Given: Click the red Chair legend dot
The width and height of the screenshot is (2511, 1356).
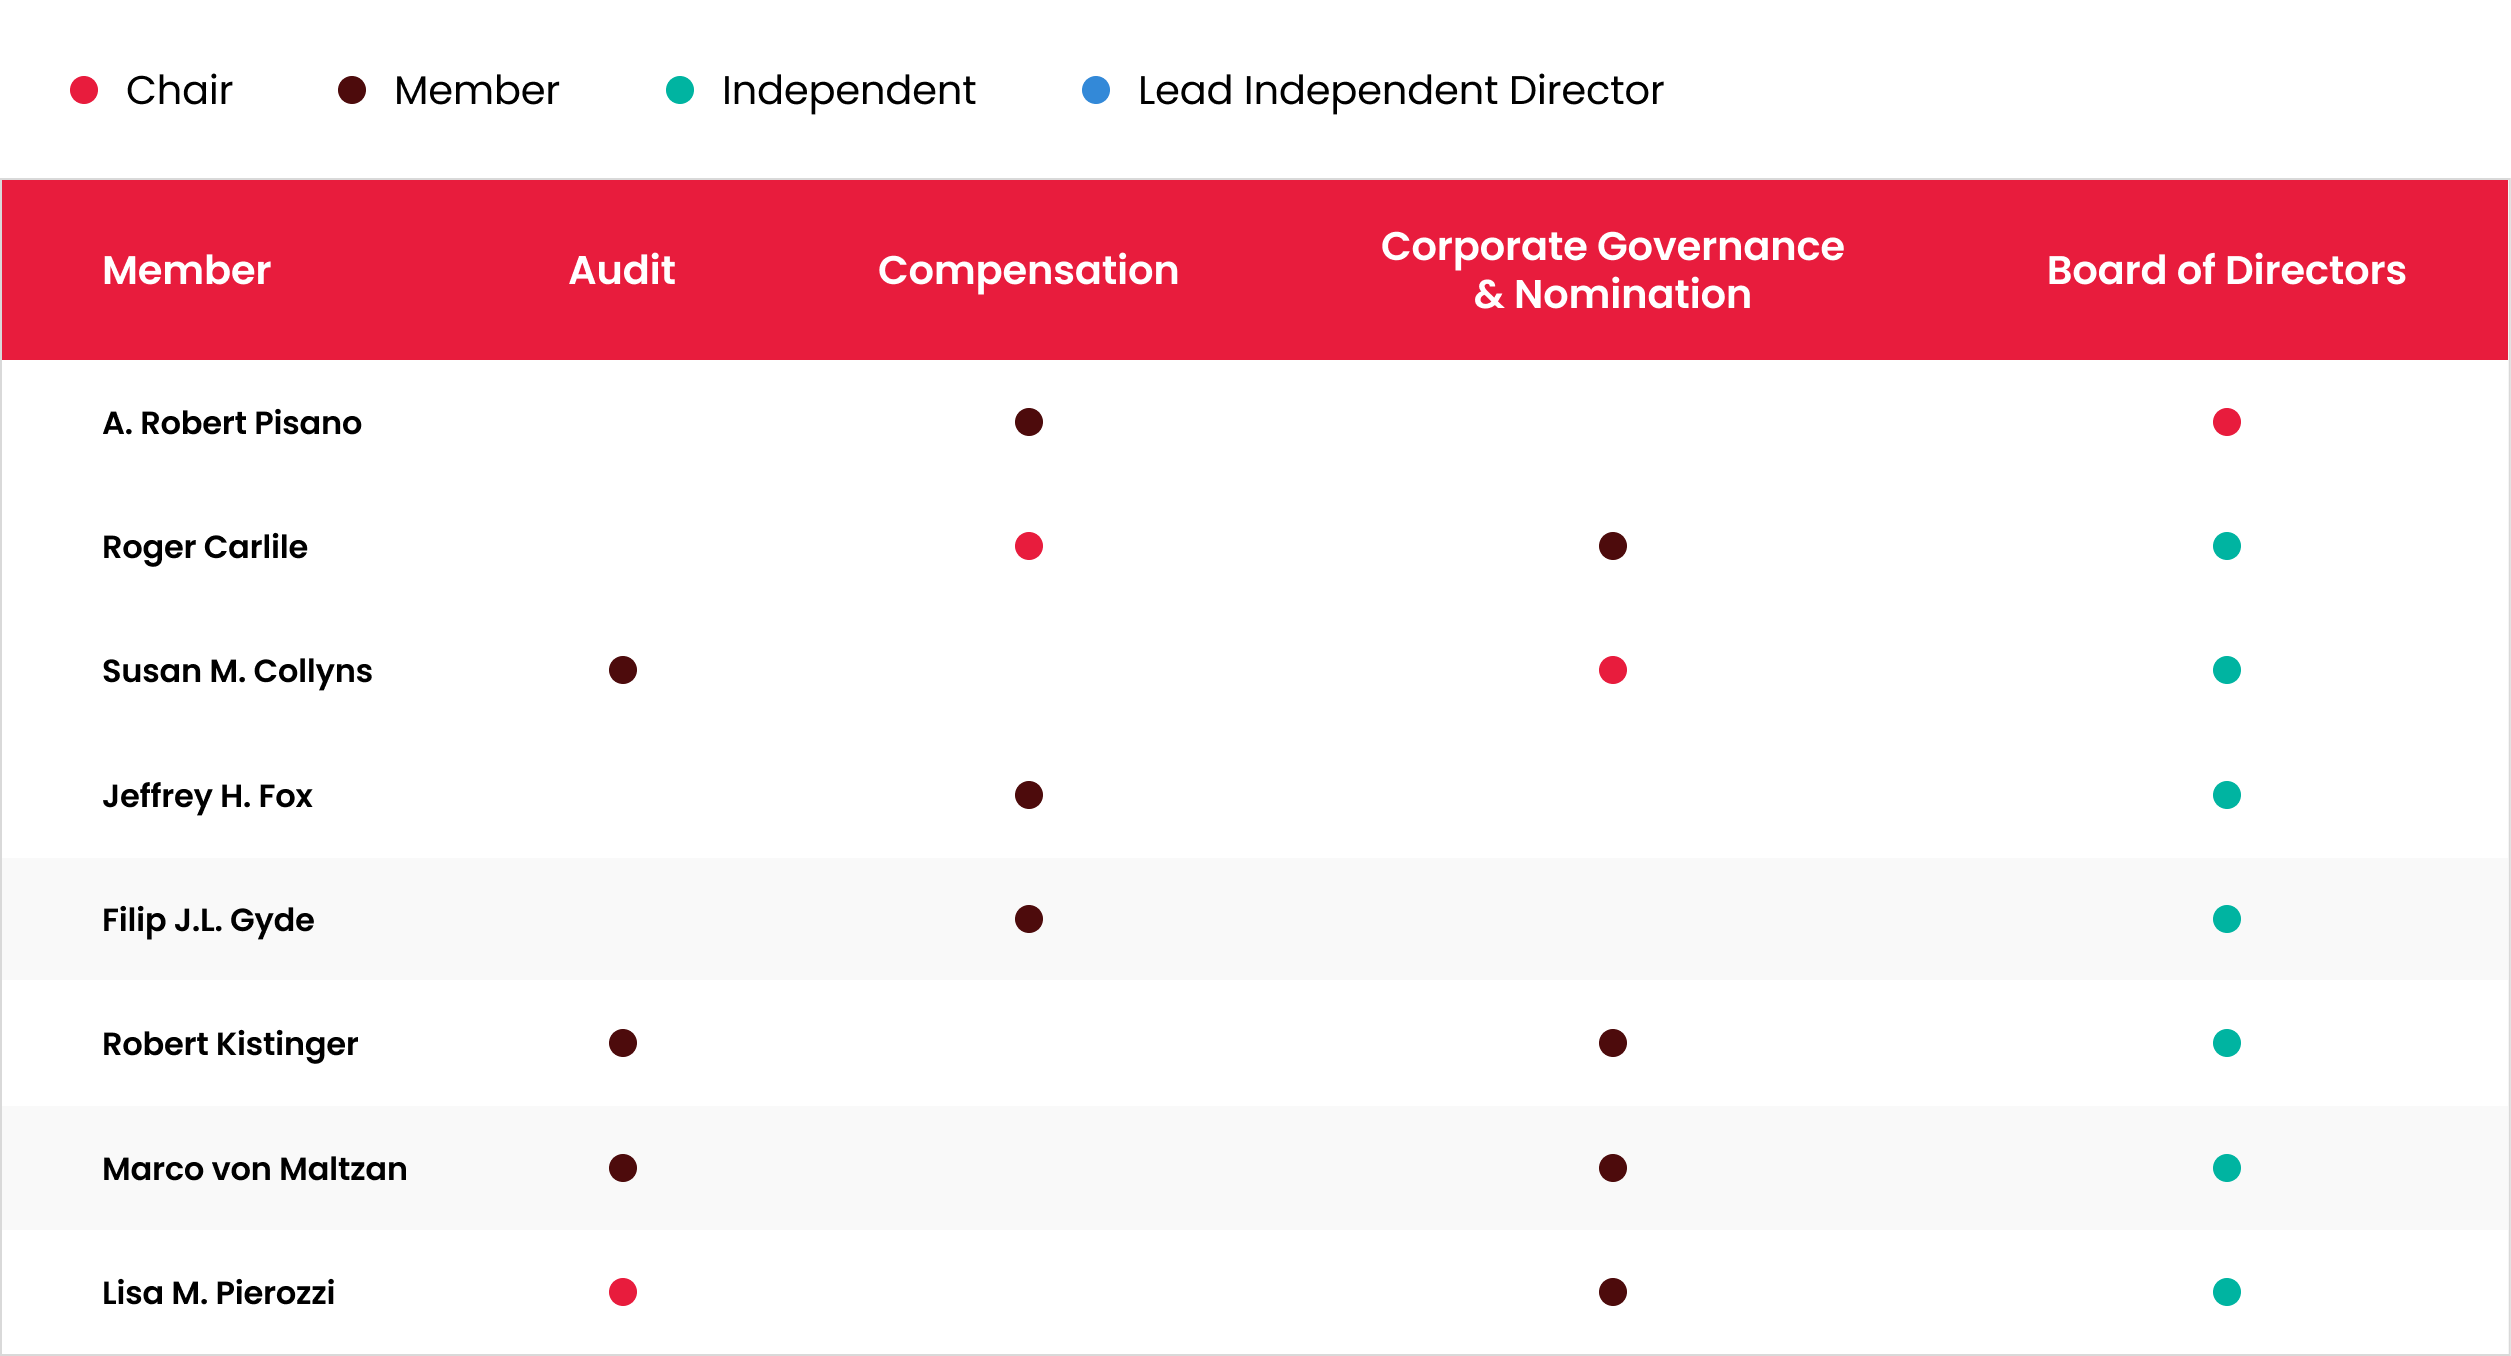Looking at the screenshot, I should click(84, 91).
